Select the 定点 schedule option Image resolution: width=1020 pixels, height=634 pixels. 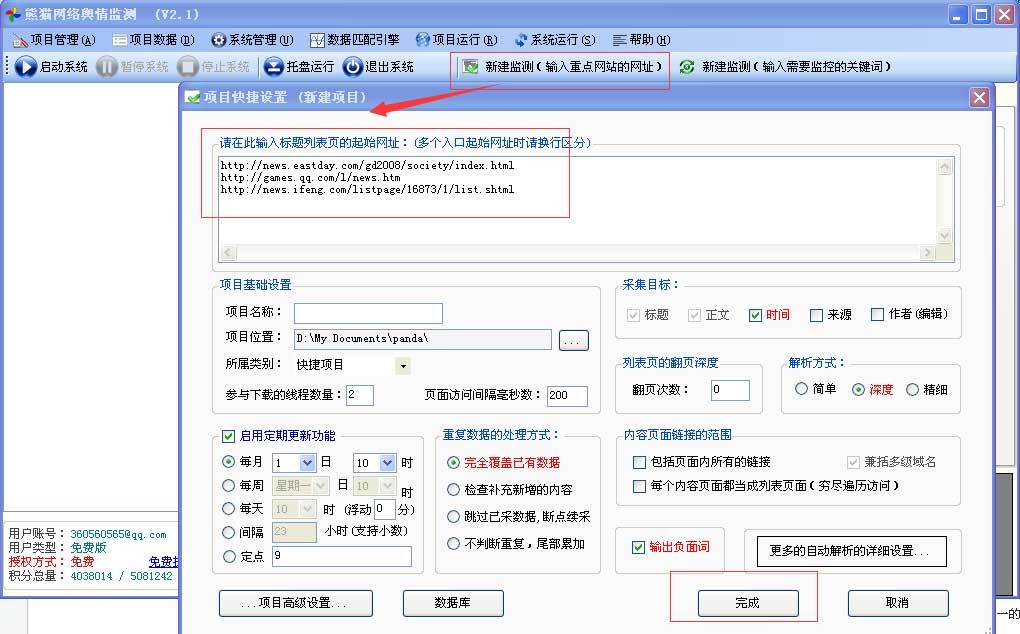229,557
